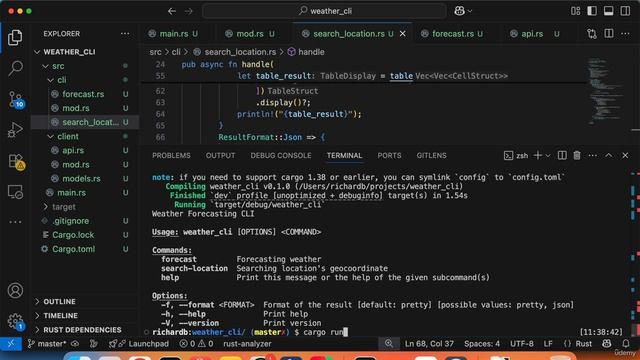Screen dimensions: 640x360
Task: Open .gitignore in the file tree
Action: click(70, 221)
